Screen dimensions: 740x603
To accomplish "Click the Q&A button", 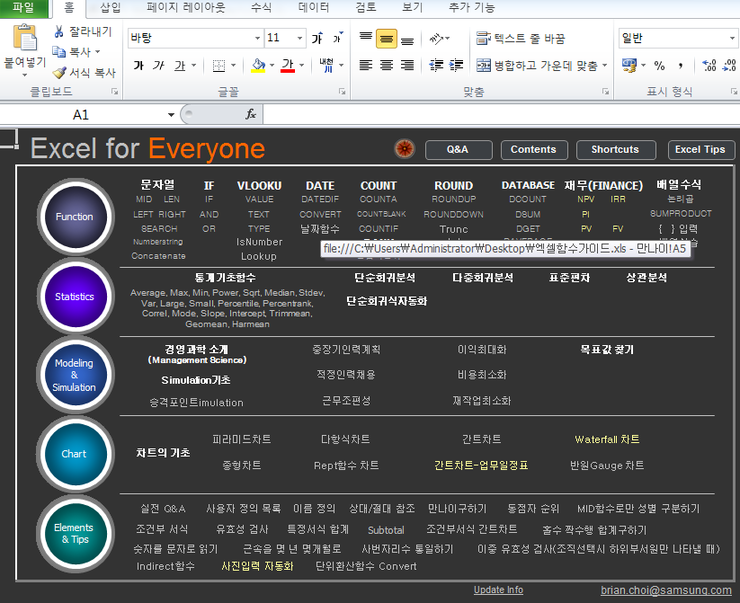I will click(458, 150).
